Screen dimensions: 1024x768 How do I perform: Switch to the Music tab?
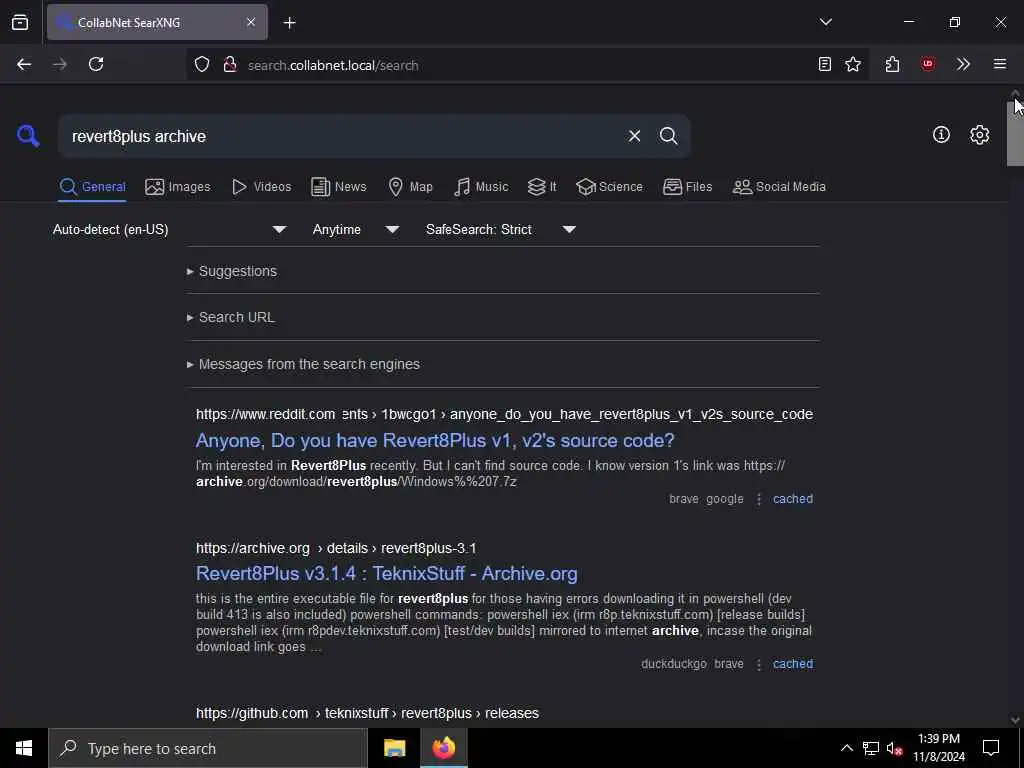[x=481, y=187]
